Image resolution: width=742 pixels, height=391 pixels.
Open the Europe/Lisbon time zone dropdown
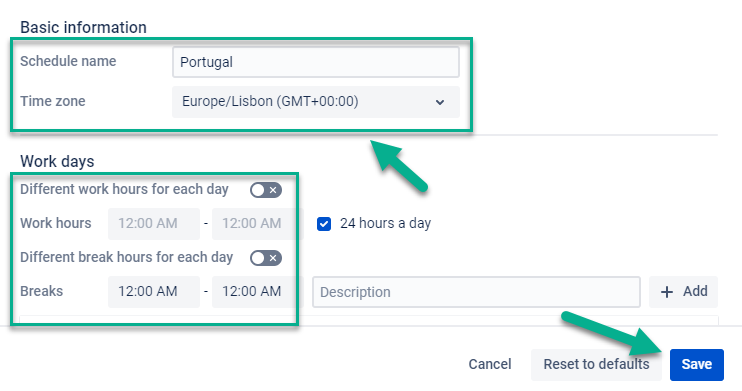click(x=316, y=102)
